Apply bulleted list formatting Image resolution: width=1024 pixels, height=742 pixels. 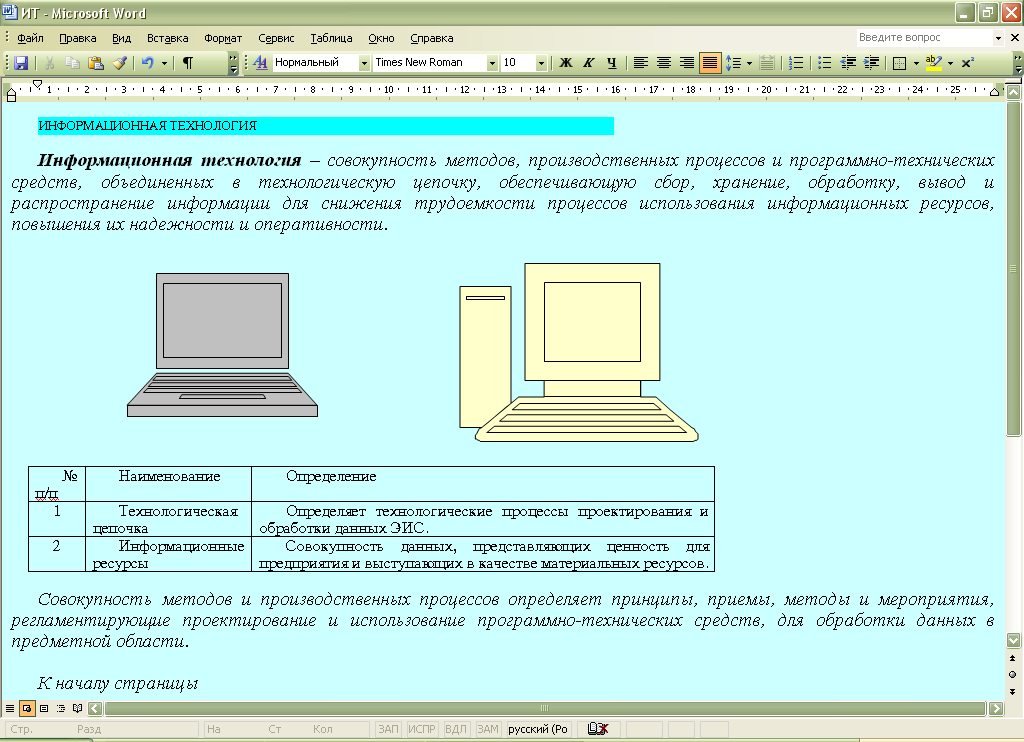pos(824,63)
